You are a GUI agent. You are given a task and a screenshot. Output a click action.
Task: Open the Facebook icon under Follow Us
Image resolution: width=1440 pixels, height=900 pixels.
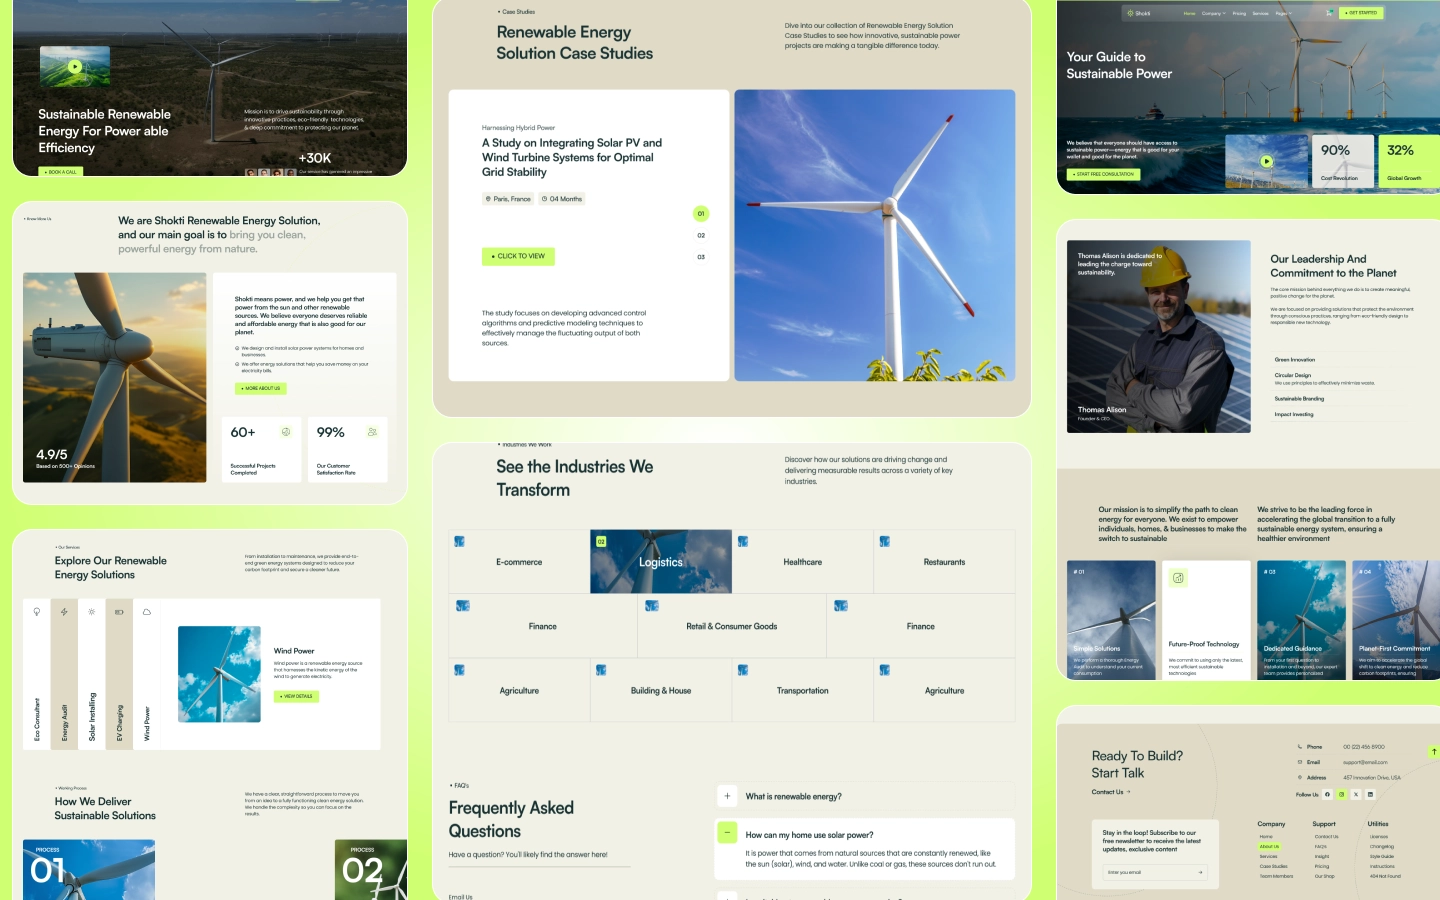coord(1327,794)
